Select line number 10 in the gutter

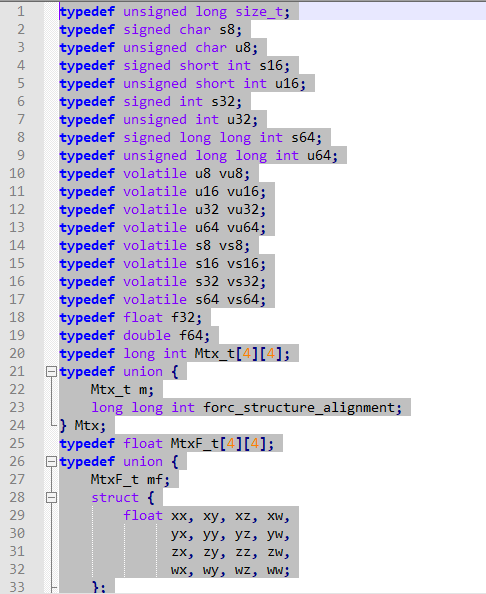click(17, 174)
